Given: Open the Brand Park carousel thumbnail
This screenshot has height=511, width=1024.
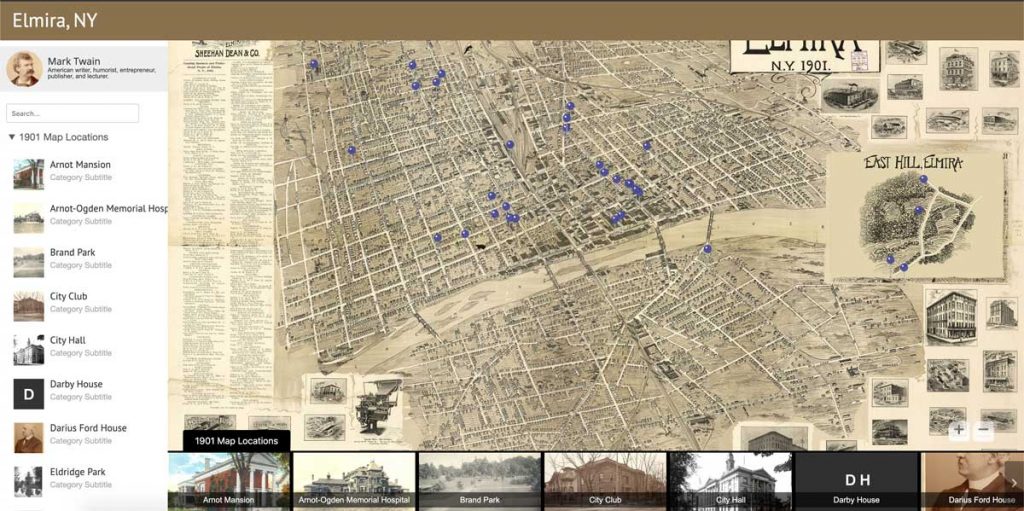Looking at the screenshot, I should [479, 482].
